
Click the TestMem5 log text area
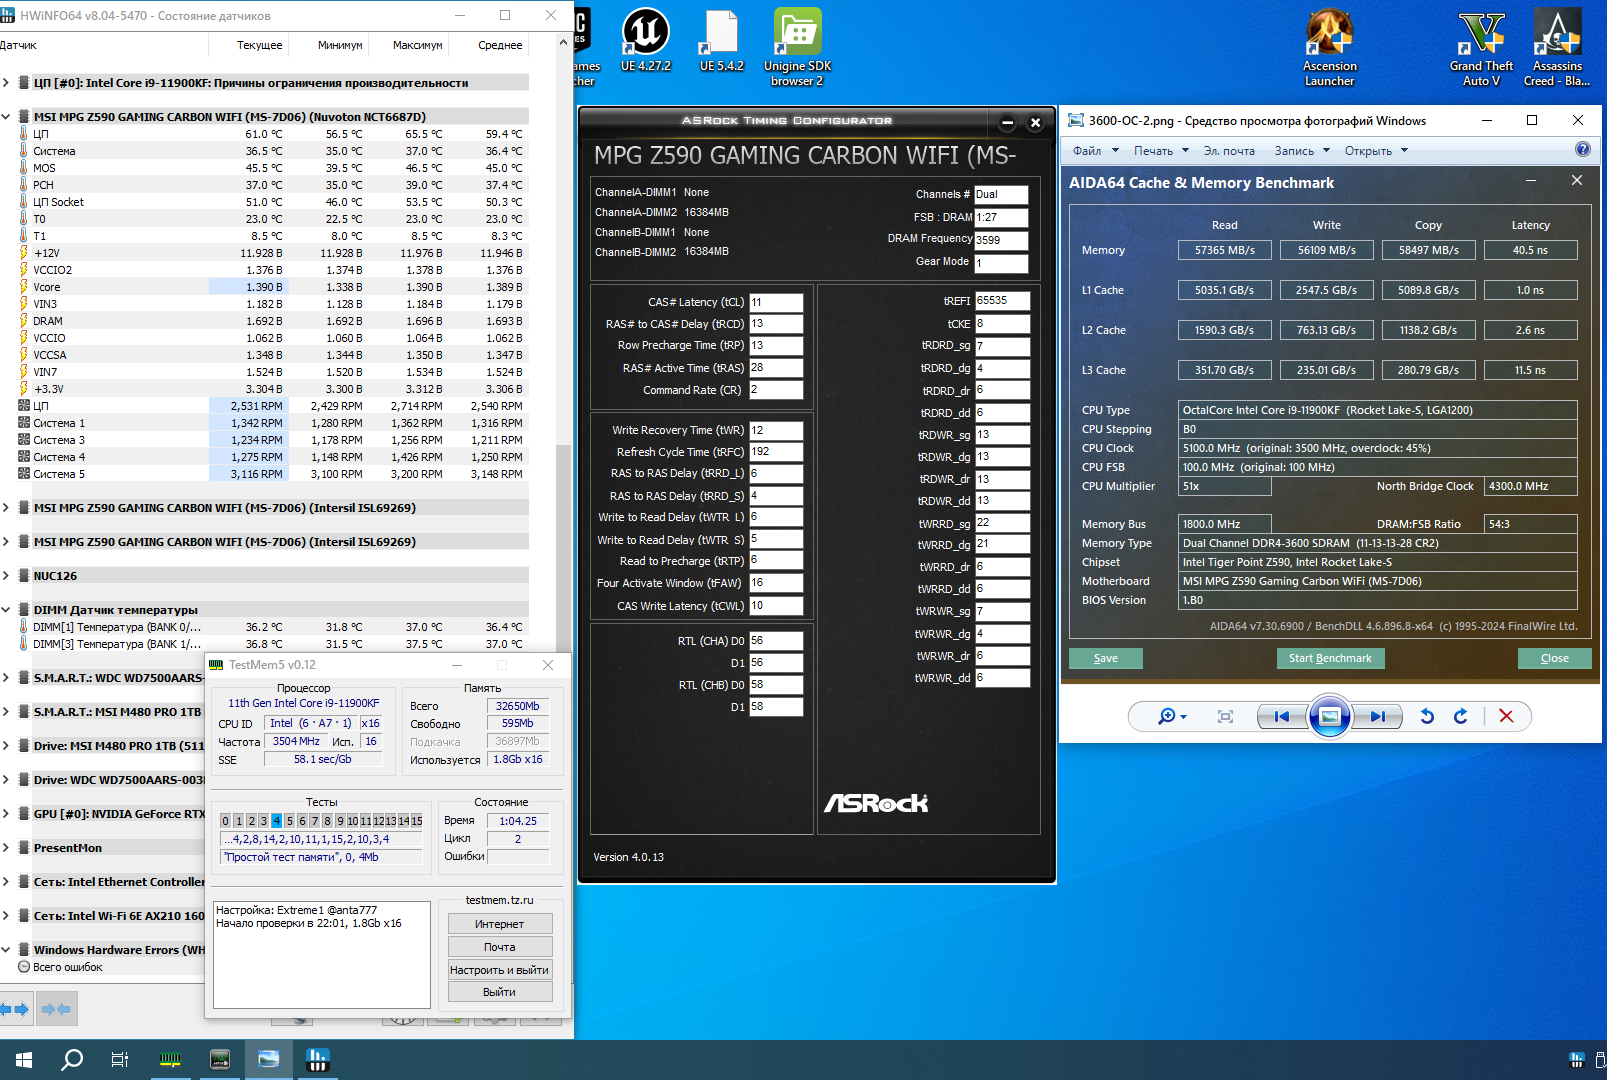[x=322, y=955]
